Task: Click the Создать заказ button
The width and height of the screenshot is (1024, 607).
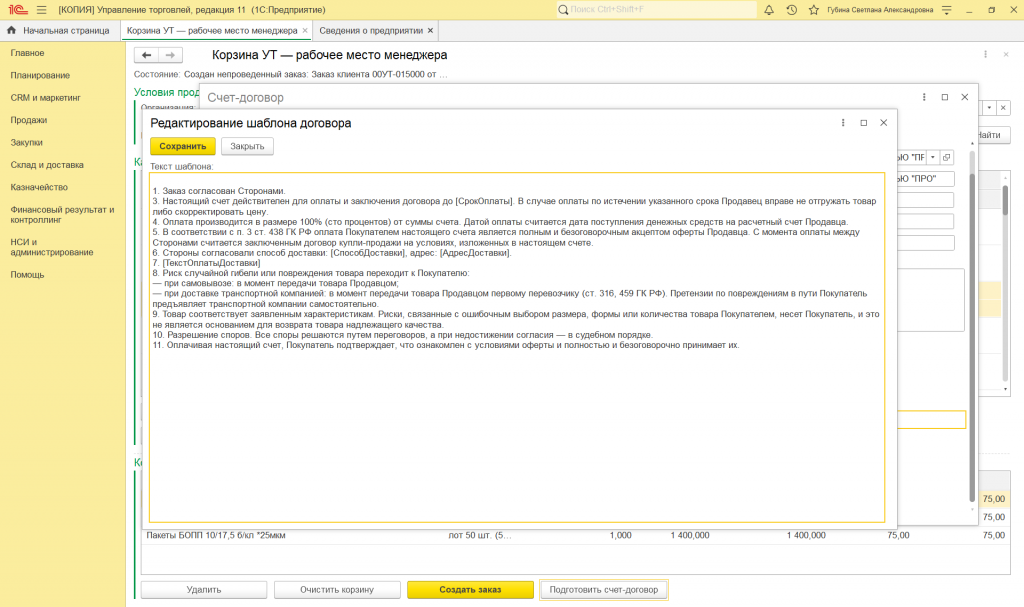Action: pyautogui.click(x=470, y=589)
